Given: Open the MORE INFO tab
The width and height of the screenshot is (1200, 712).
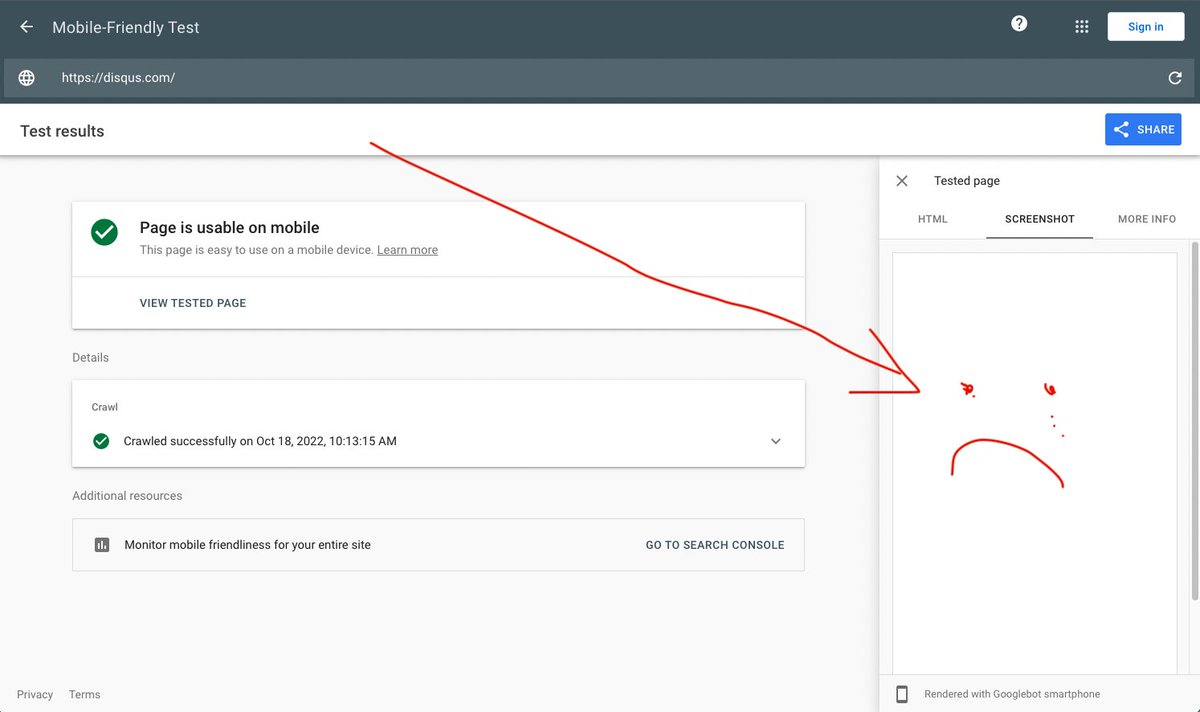Looking at the screenshot, I should tap(1147, 219).
